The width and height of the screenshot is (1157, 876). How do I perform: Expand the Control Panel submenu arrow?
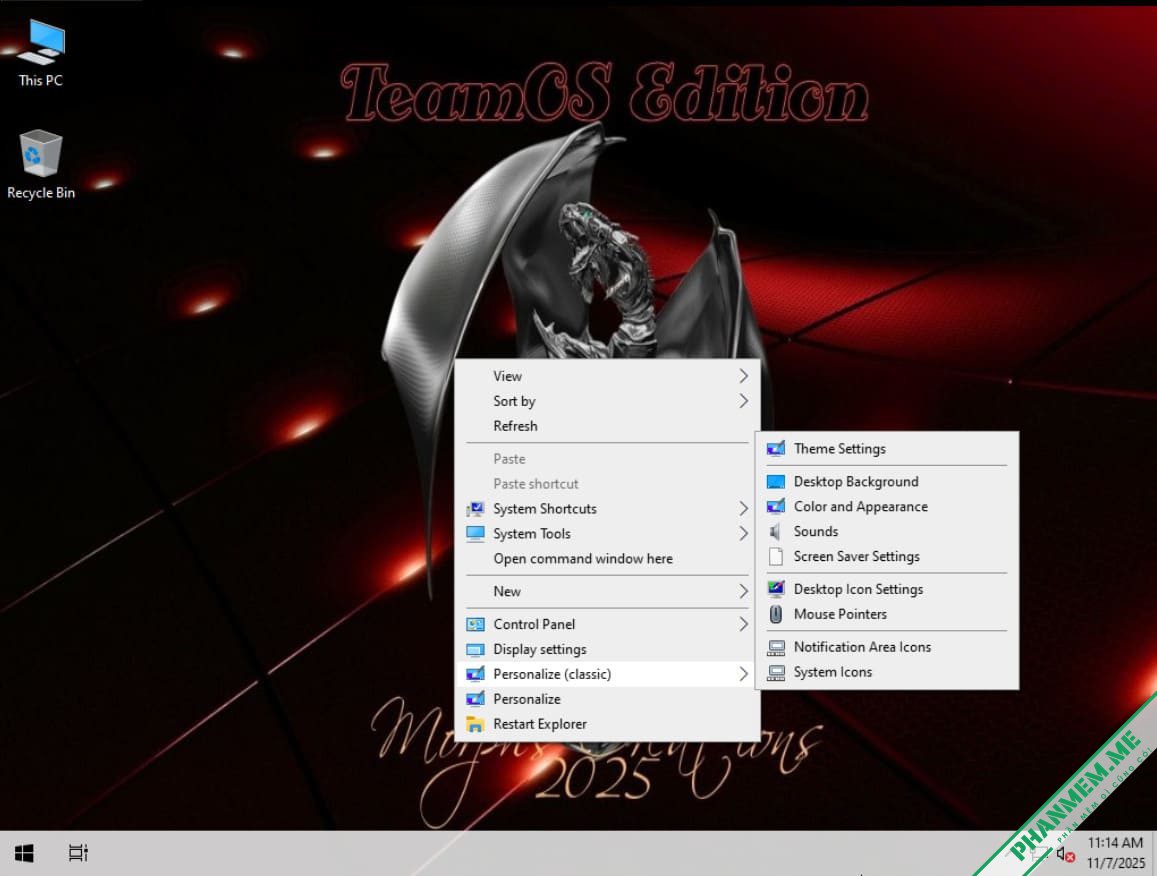[x=744, y=624]
